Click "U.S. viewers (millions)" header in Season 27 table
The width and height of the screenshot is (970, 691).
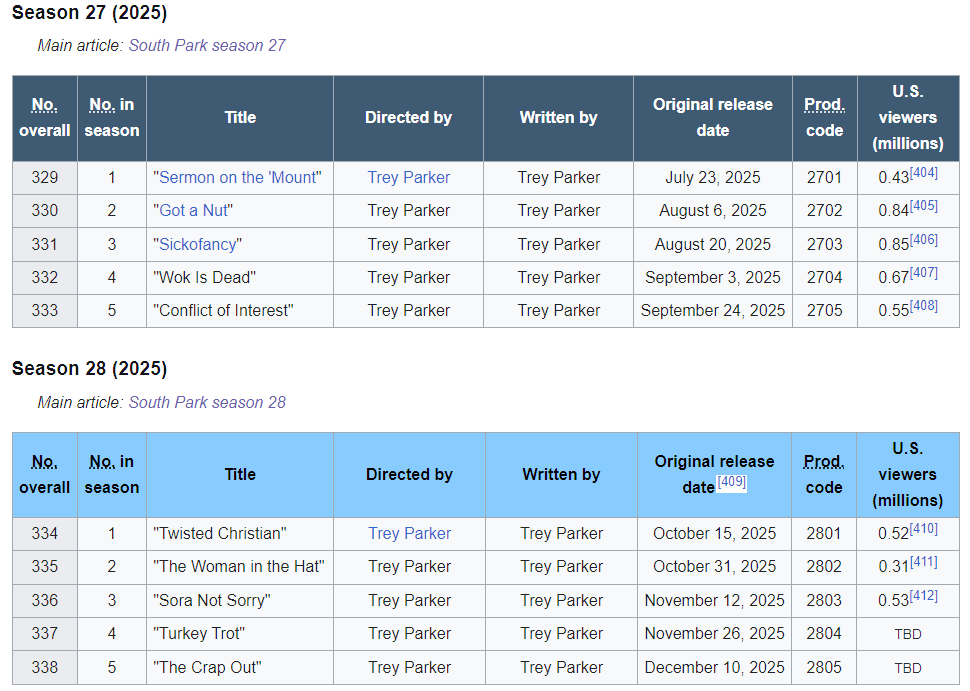pyautogui.click(x=908, y=118)
